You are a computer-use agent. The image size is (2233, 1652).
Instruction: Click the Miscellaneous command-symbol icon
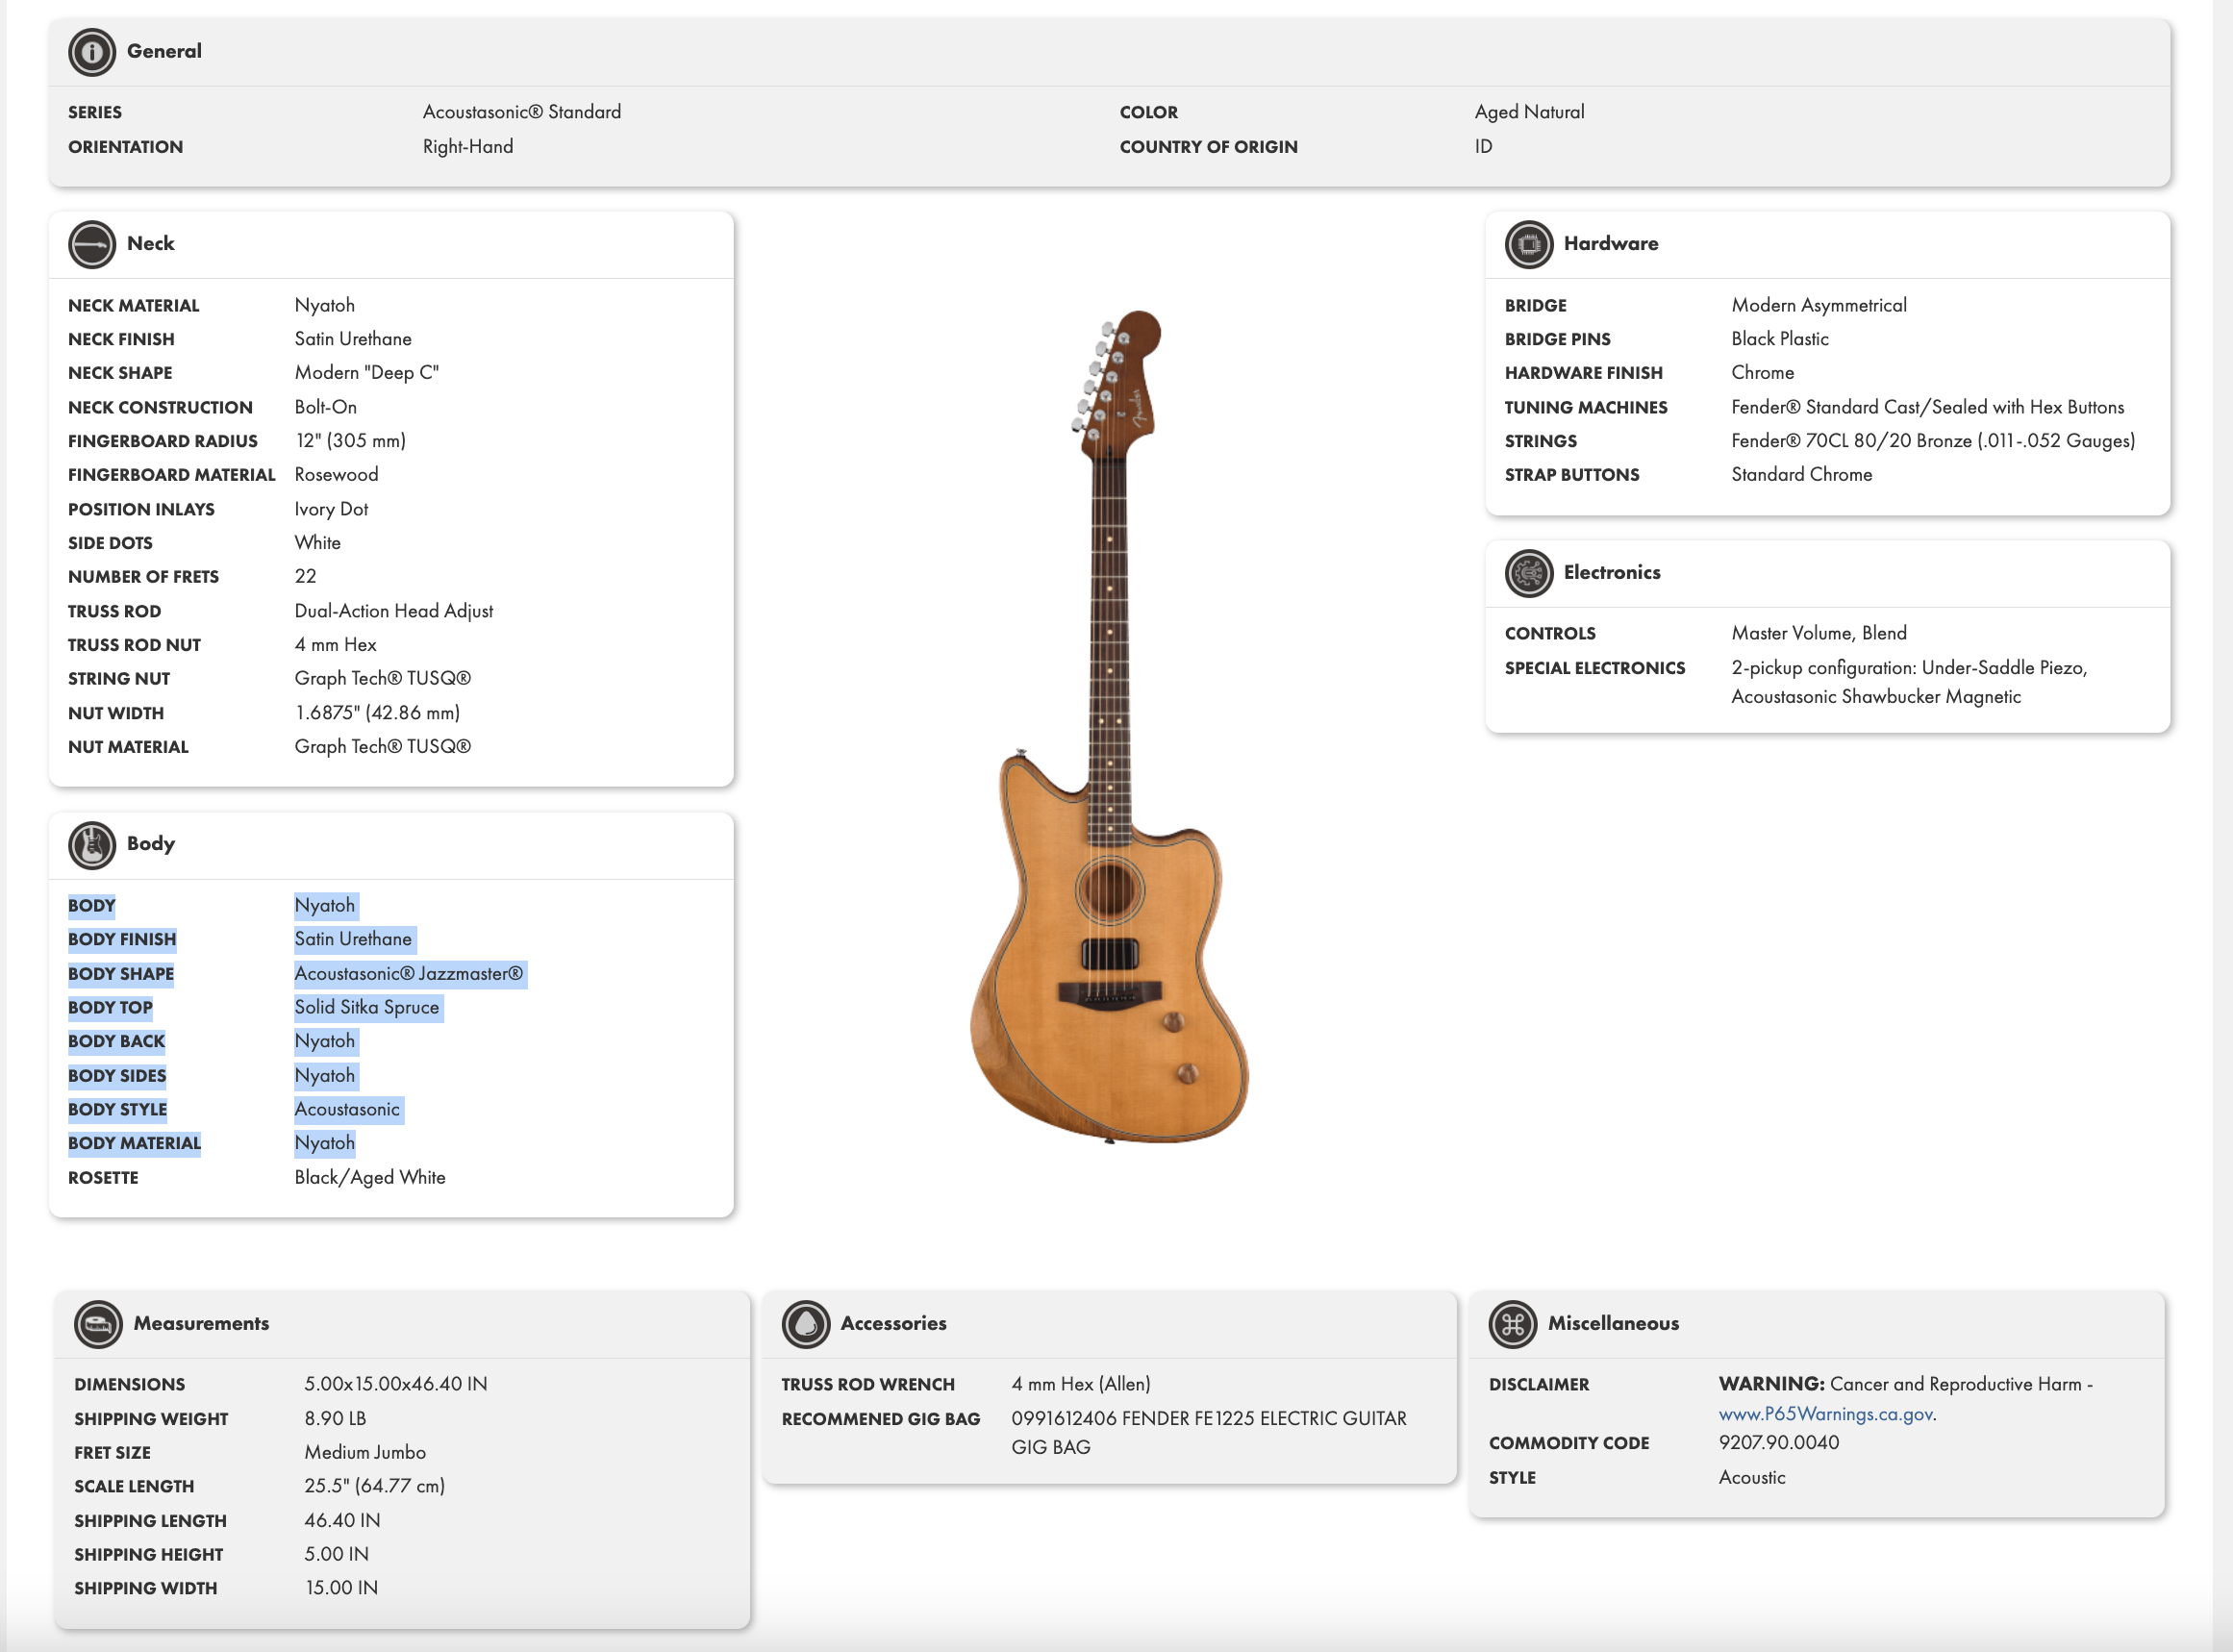pos(1512,1324)
